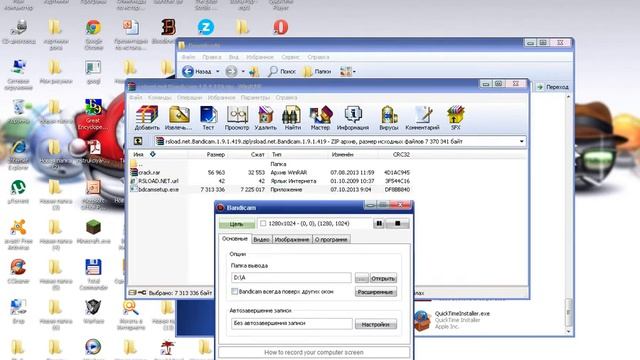
Task: Open the Избранное menu in WinRAR
Action: coord(222,98)
